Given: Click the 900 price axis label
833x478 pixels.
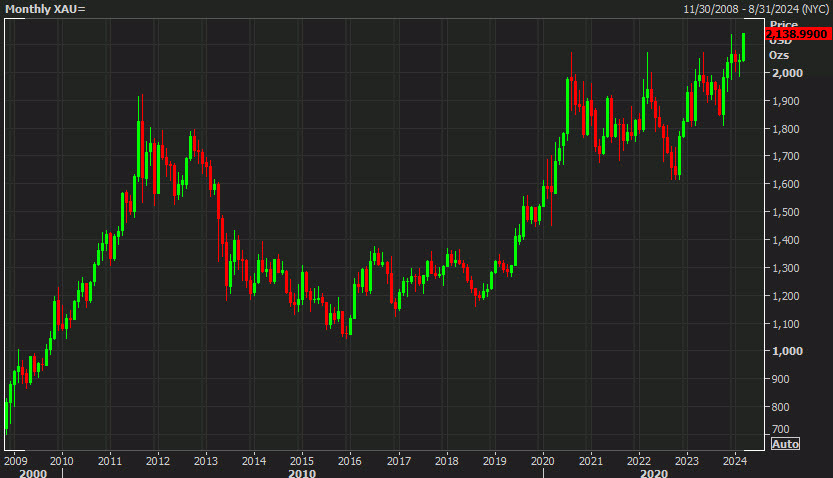Looking at the screenshot, I should pyautogui.click(x=780, y=379).
